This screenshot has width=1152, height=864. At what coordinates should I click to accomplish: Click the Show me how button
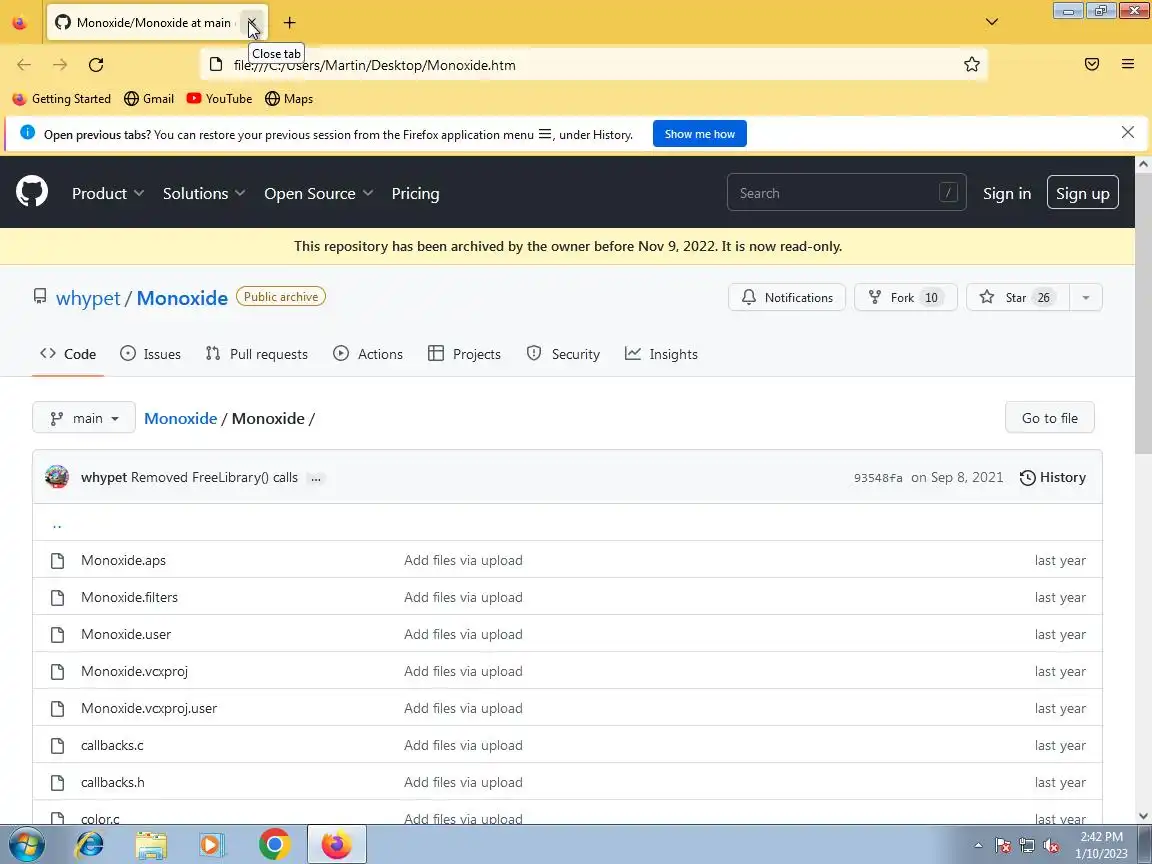(x=699, y=134)
